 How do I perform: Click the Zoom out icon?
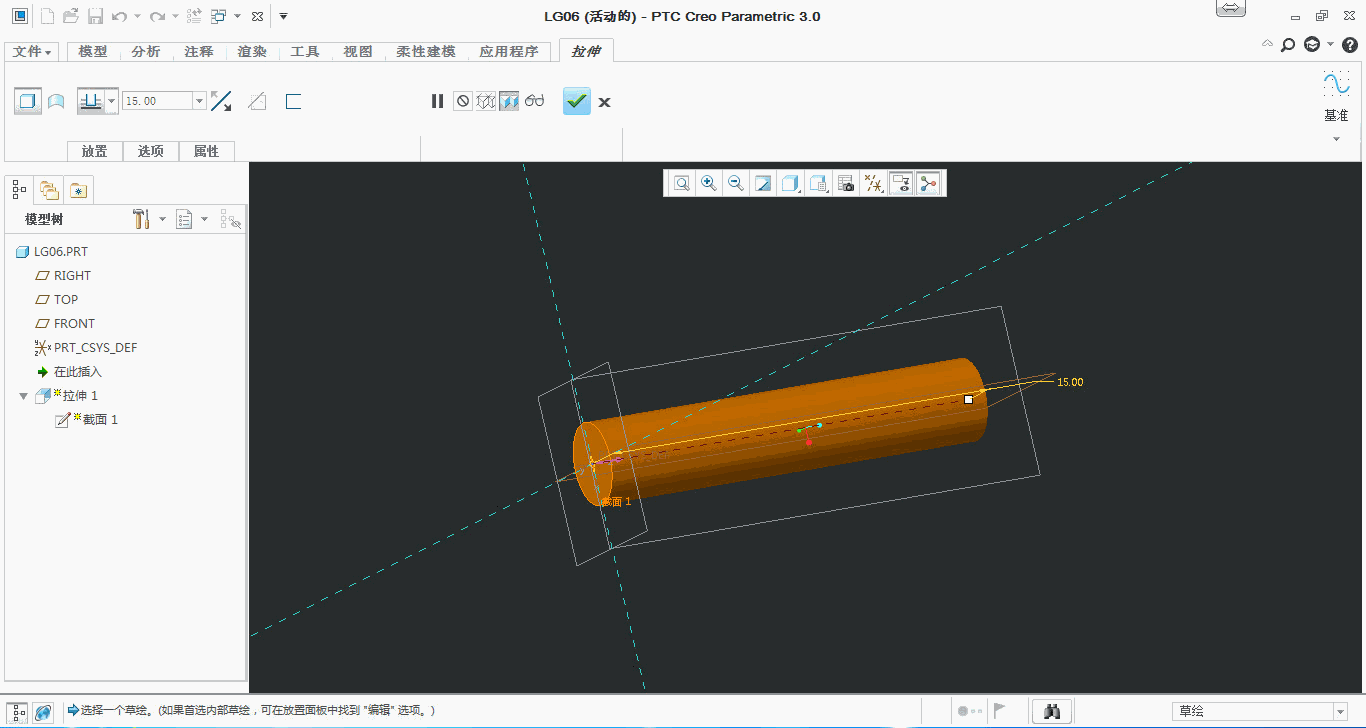736,183
